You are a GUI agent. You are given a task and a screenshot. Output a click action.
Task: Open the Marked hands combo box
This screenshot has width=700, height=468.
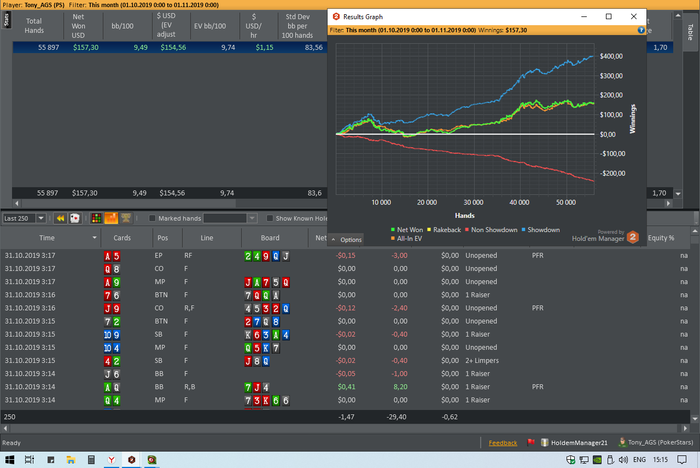pos(252,218)
